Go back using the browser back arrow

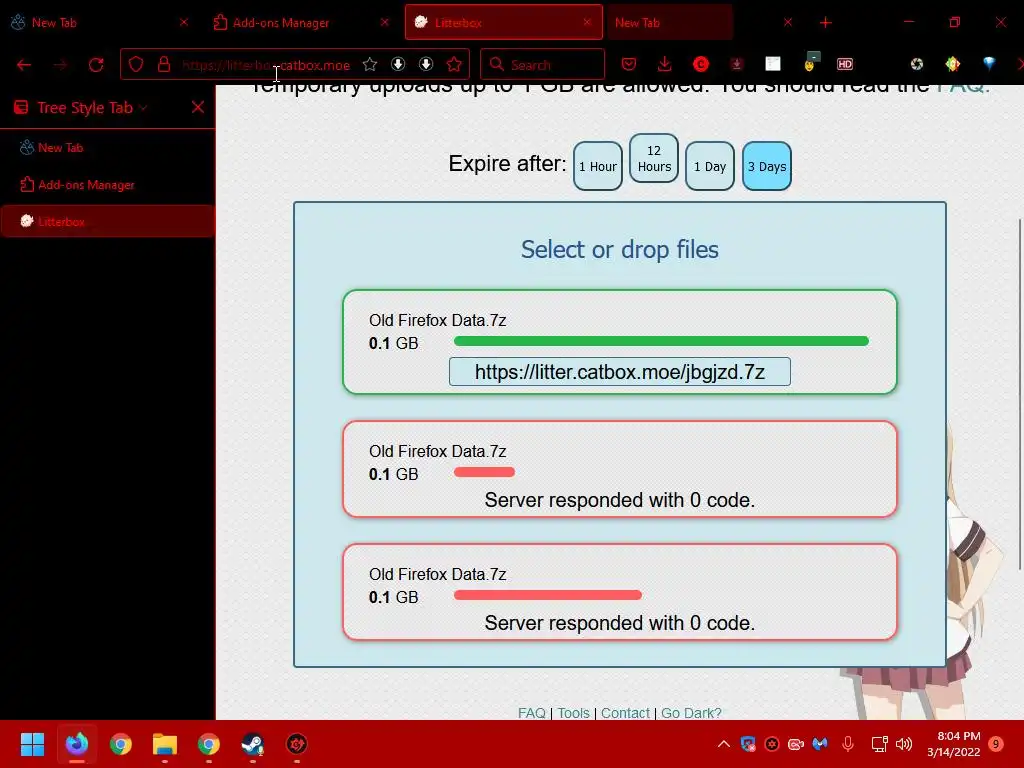(24, 65)
